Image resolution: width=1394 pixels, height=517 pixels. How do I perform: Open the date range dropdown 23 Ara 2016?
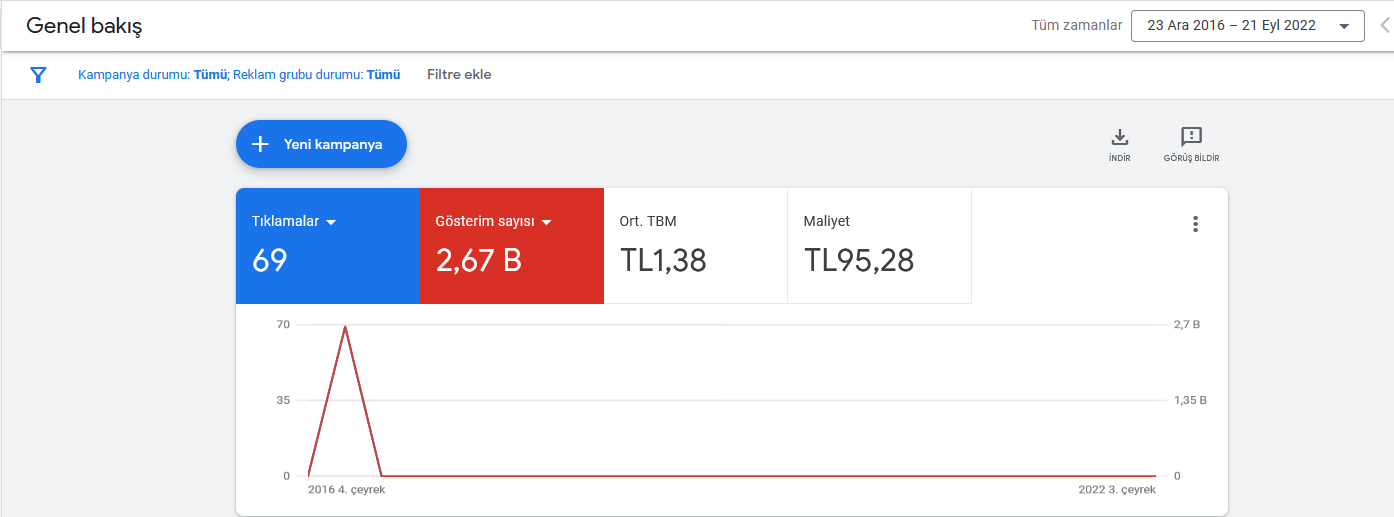point(1247,26)
